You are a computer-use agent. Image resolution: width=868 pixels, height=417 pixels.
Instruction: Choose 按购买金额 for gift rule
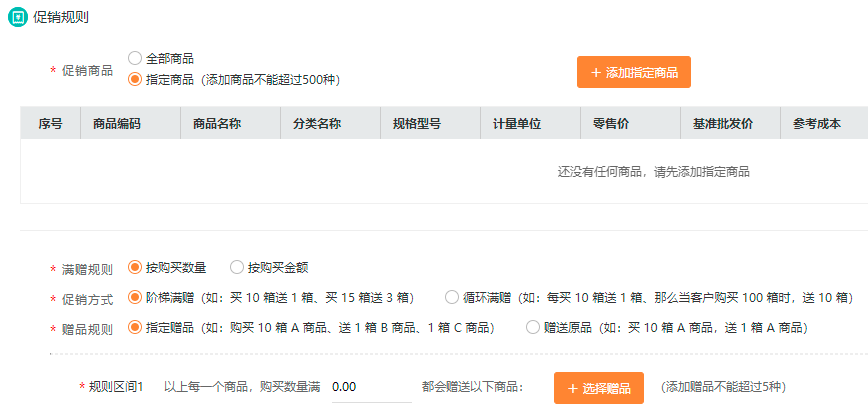click(x=237, y=267)
